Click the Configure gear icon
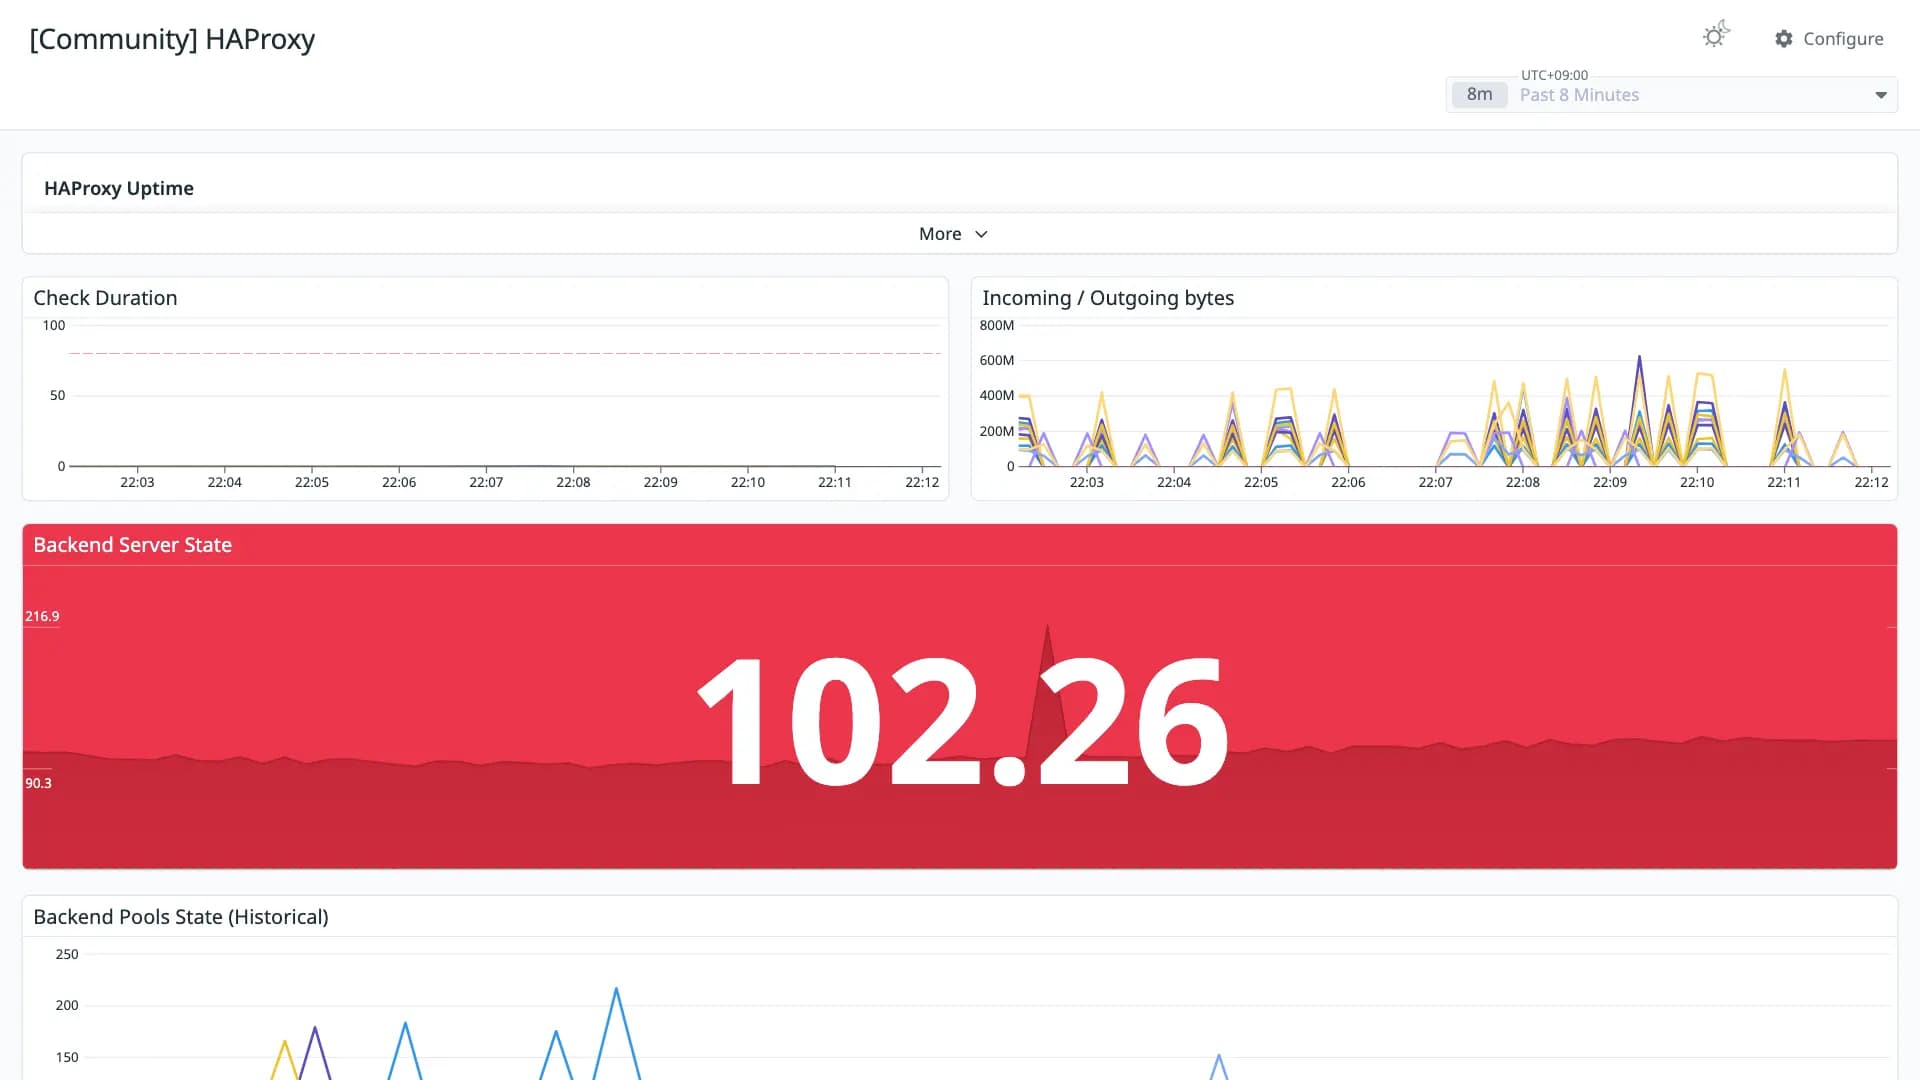This screenshot has height=1080, width=1920. click(x=1783, y=39)
